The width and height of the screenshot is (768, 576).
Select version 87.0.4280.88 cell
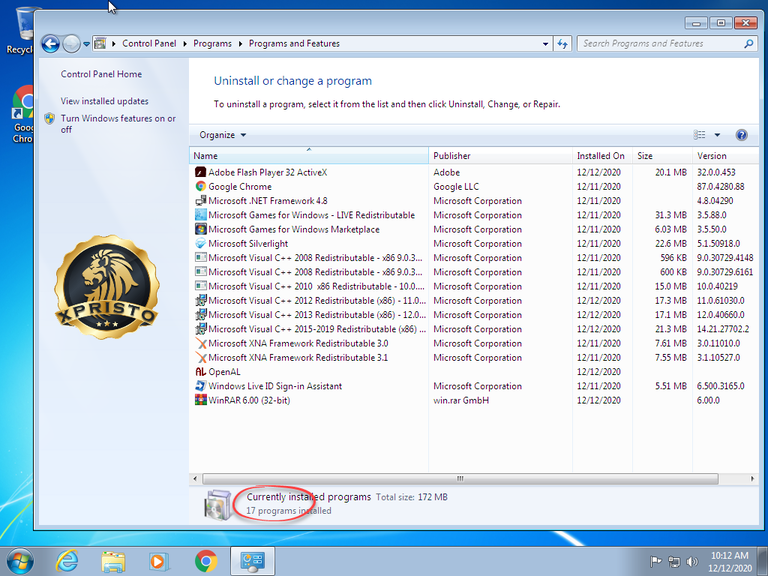(x=720, y=187)
